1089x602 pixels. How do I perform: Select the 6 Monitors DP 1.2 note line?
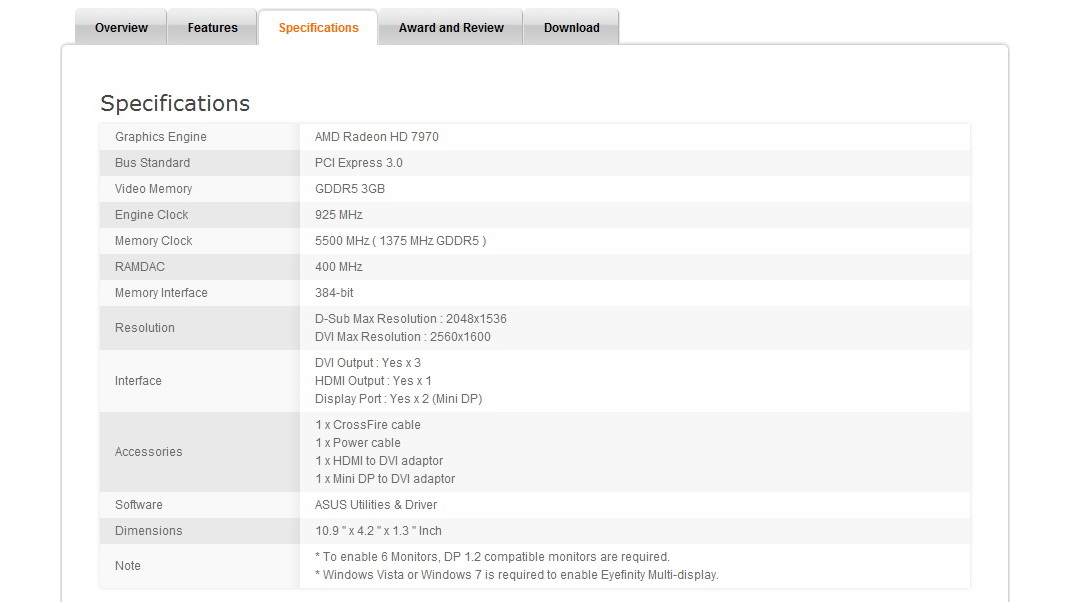(x=492, y=557)
